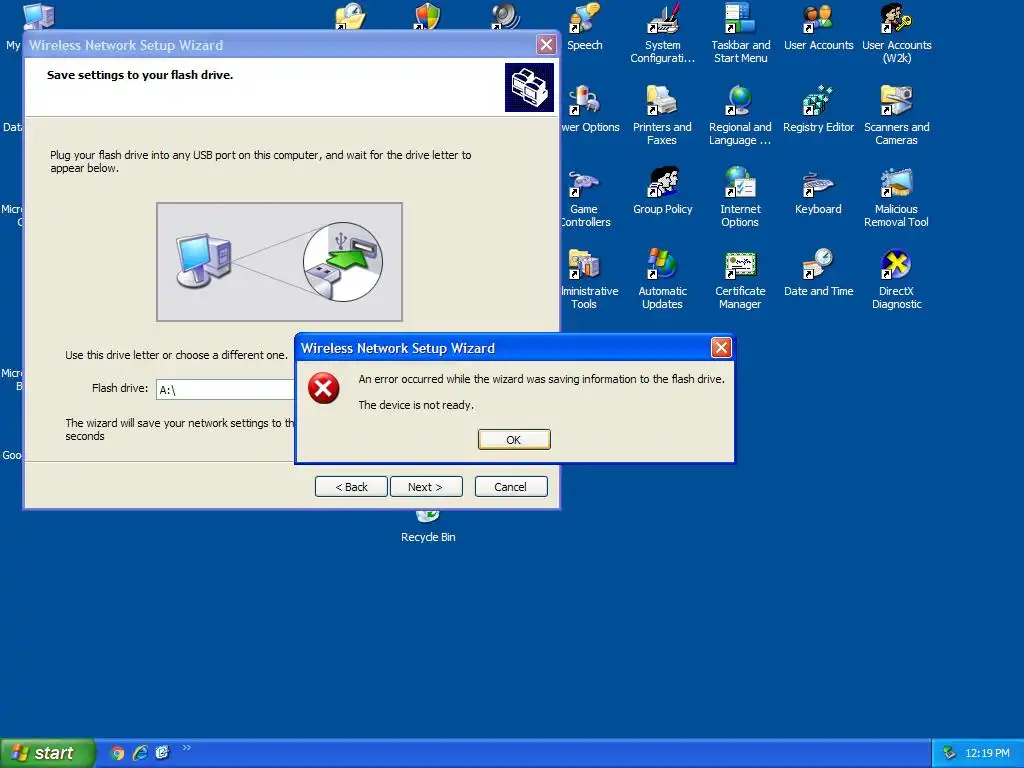Open the Start menu
The height and width of the screenshot is (768, 1024).
pyautogui.click(x=48, y=753)
